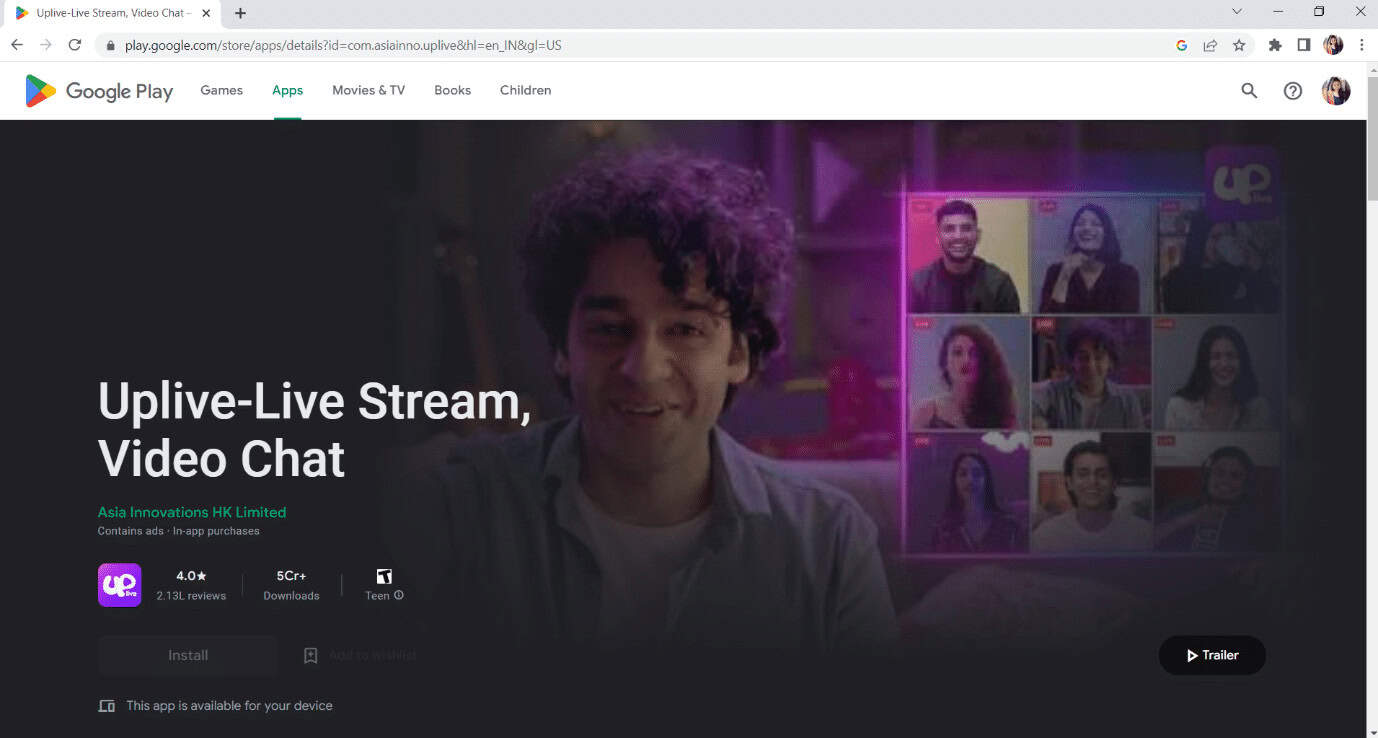Play the Uplive trailer
1378x738 pixels.
[1212, 655]
